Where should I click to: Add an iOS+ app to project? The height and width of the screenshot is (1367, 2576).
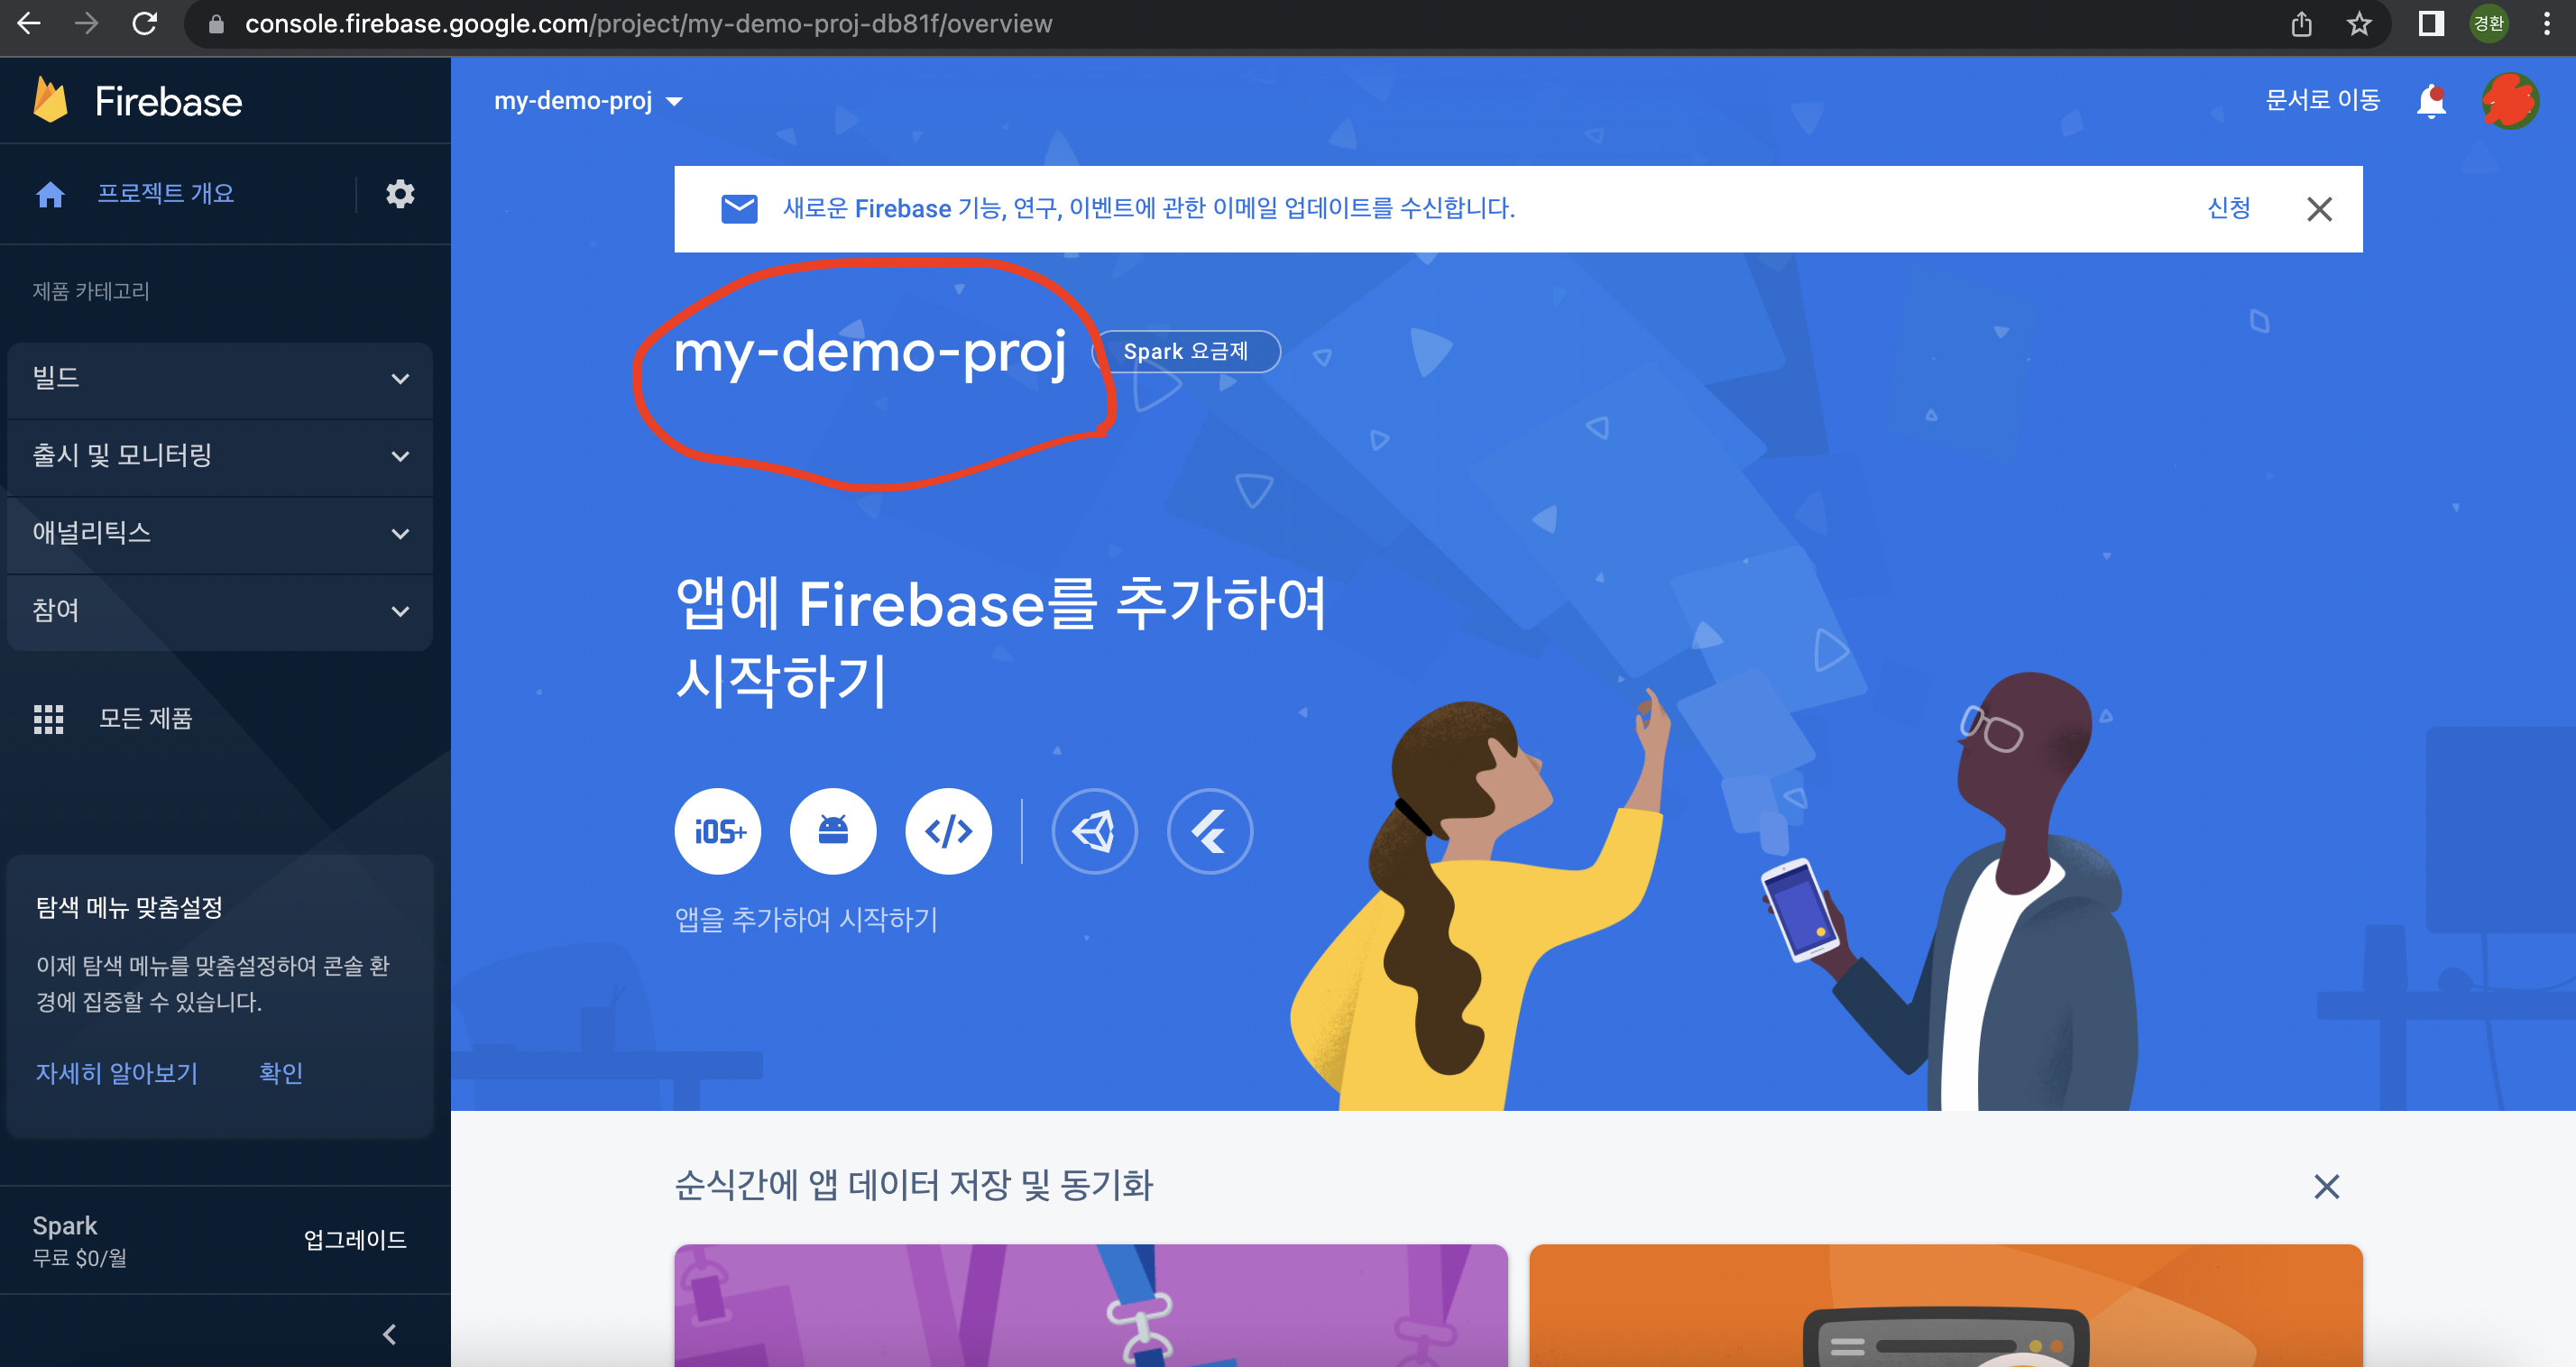tap(717, 831)
